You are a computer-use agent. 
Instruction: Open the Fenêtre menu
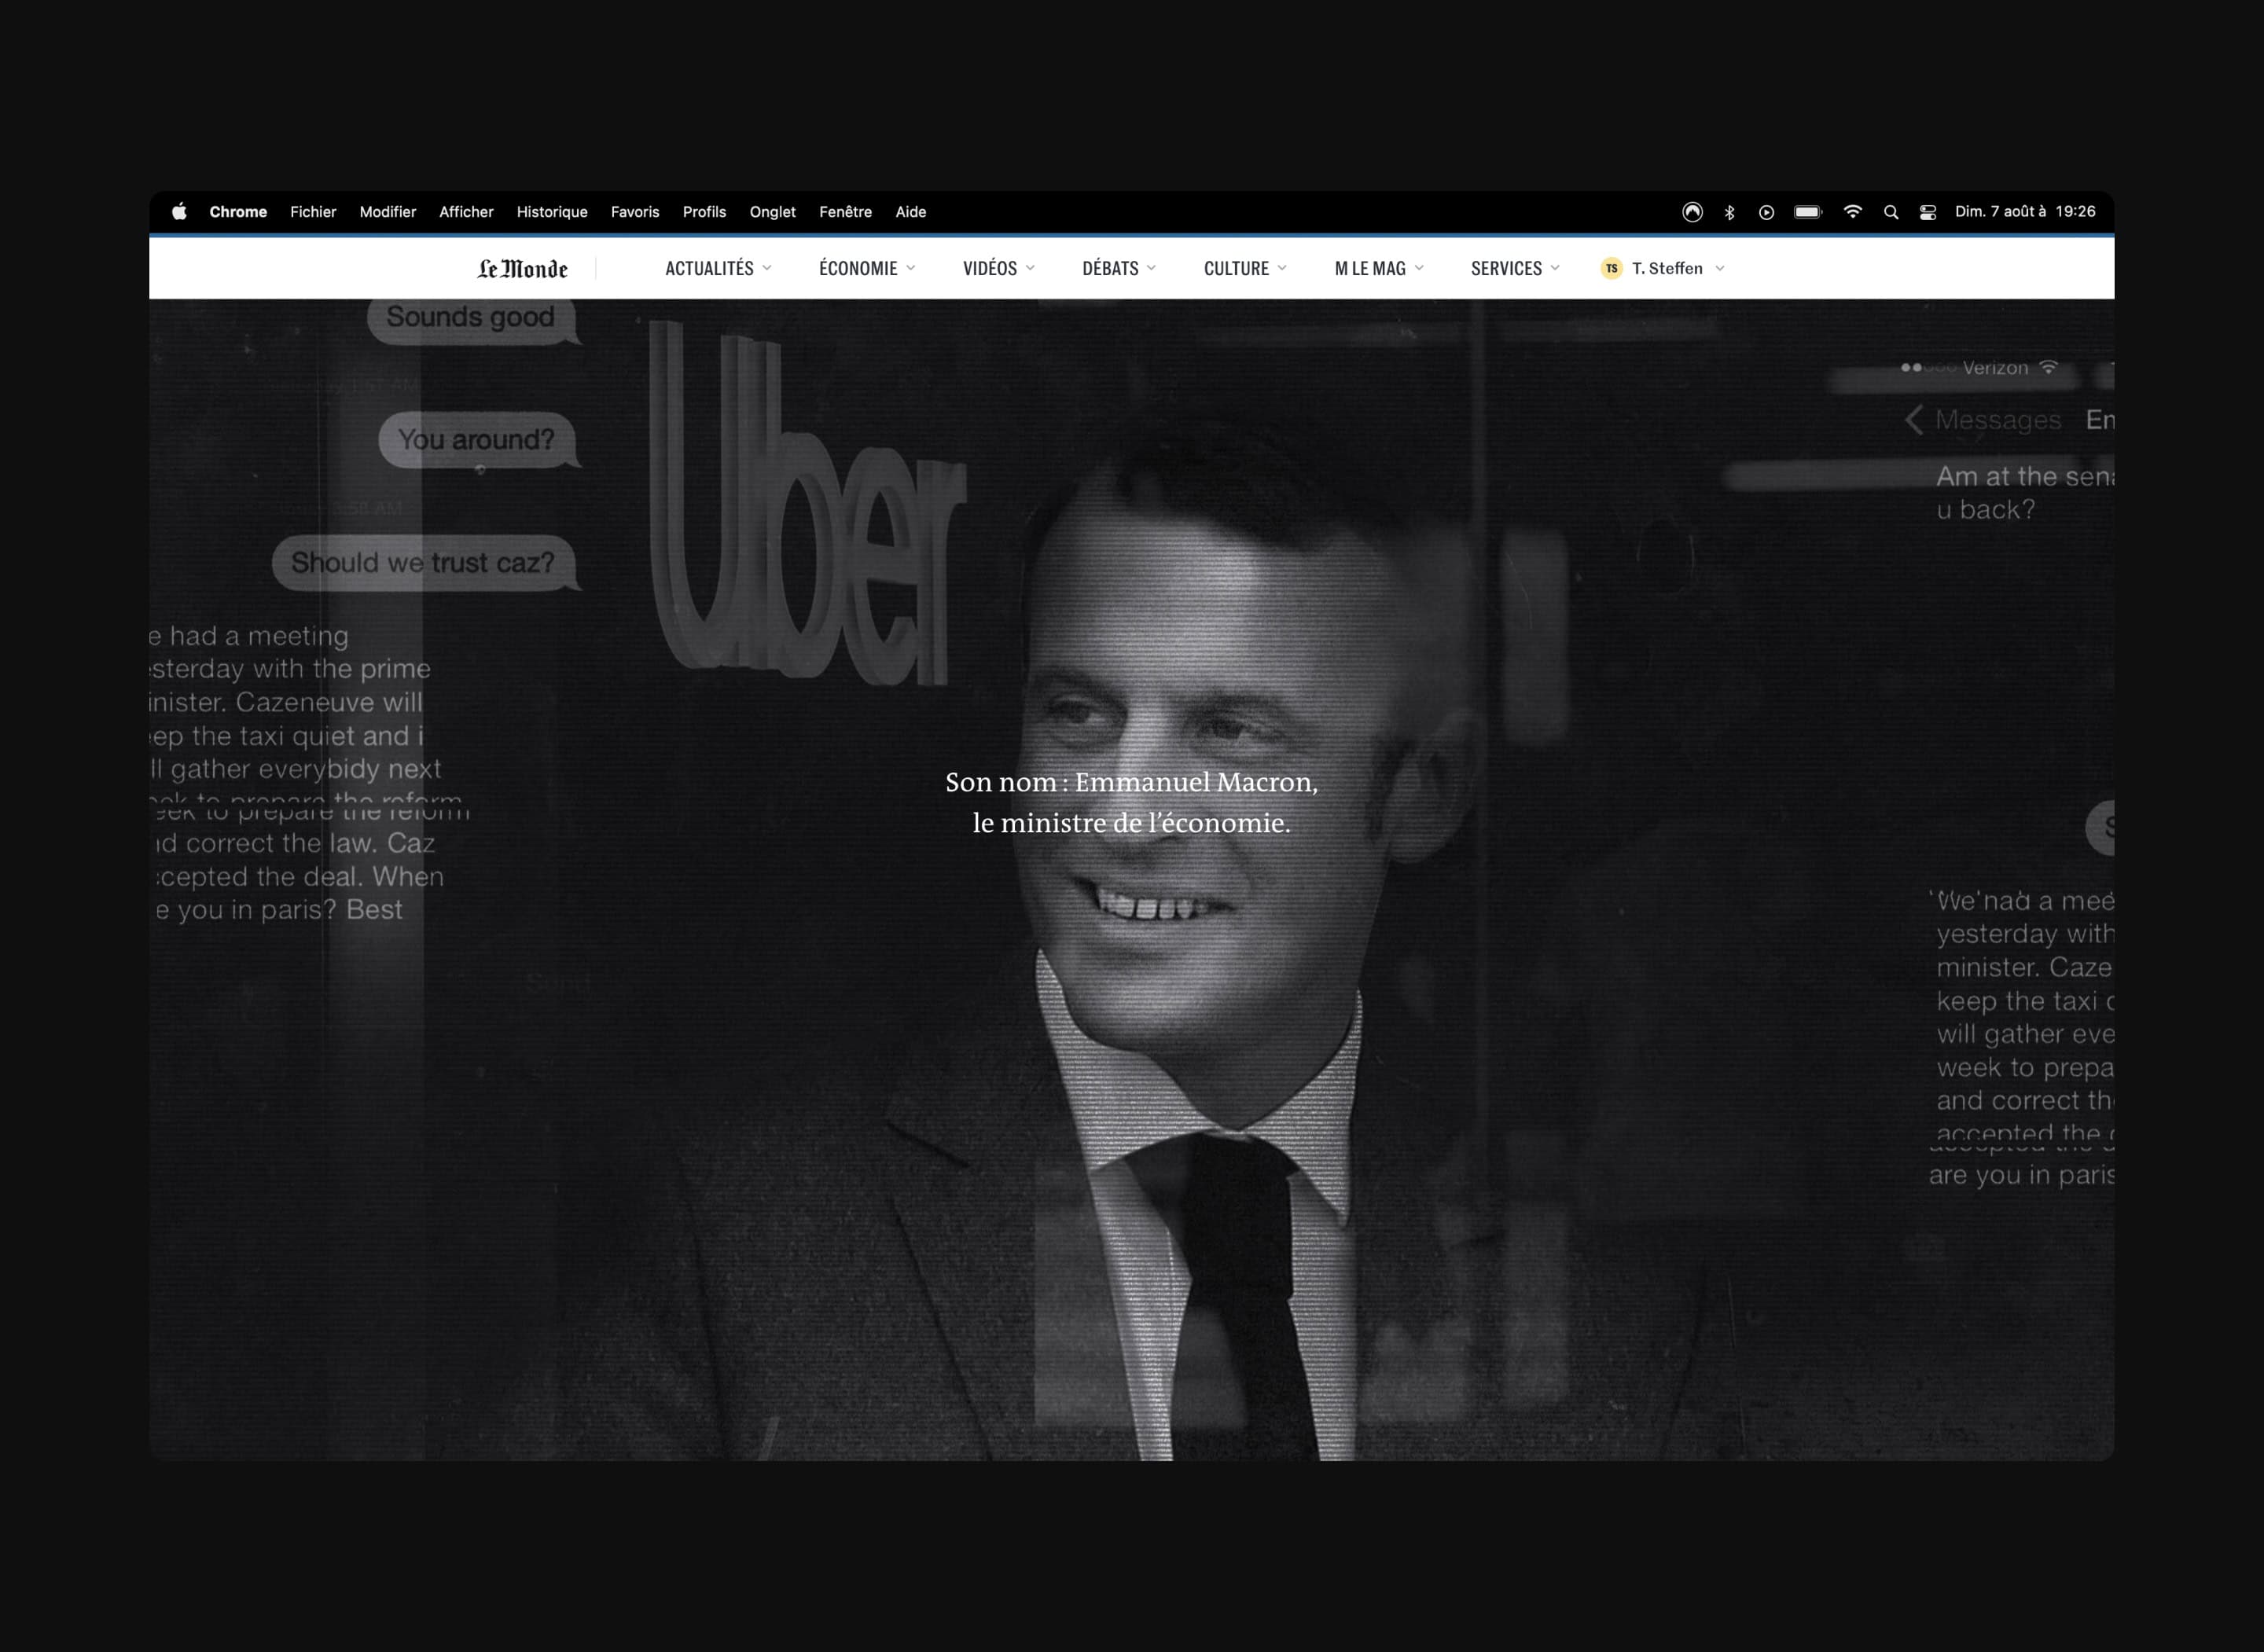(845, 212)
